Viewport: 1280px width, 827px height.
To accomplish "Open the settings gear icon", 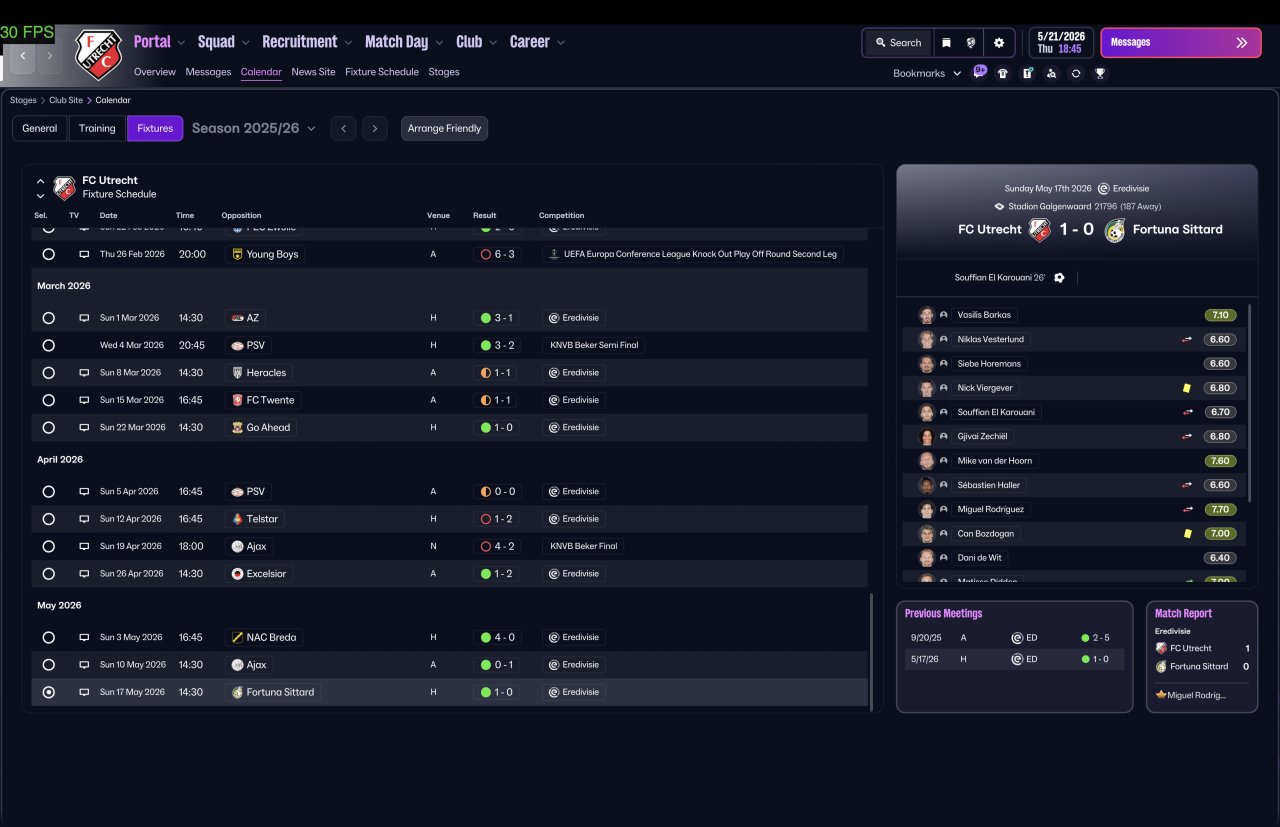I will coord(998,43).
